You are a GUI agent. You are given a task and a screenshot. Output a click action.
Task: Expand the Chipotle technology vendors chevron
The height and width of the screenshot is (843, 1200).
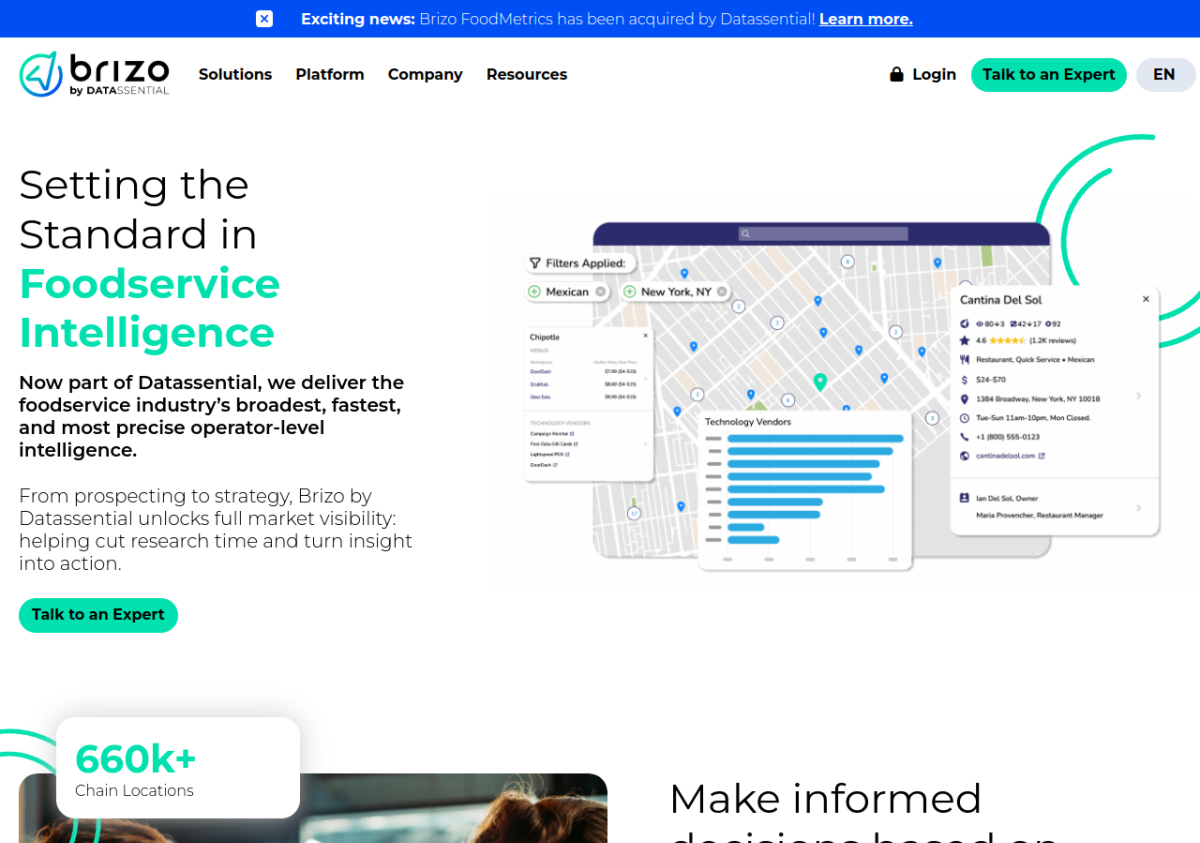645,444
